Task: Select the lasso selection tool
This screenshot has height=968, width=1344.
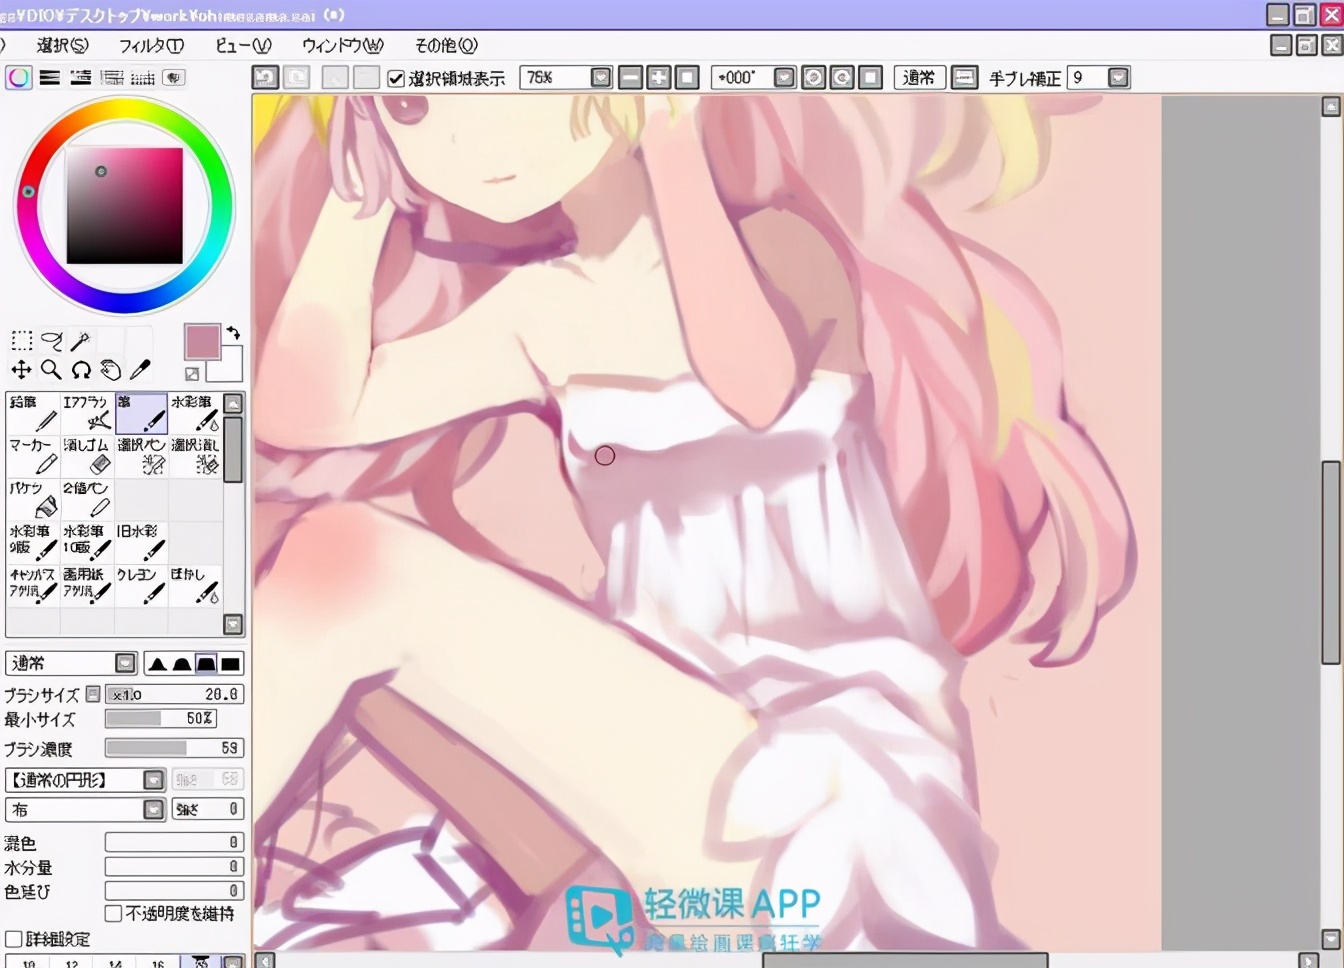Action: pos(51,341)
